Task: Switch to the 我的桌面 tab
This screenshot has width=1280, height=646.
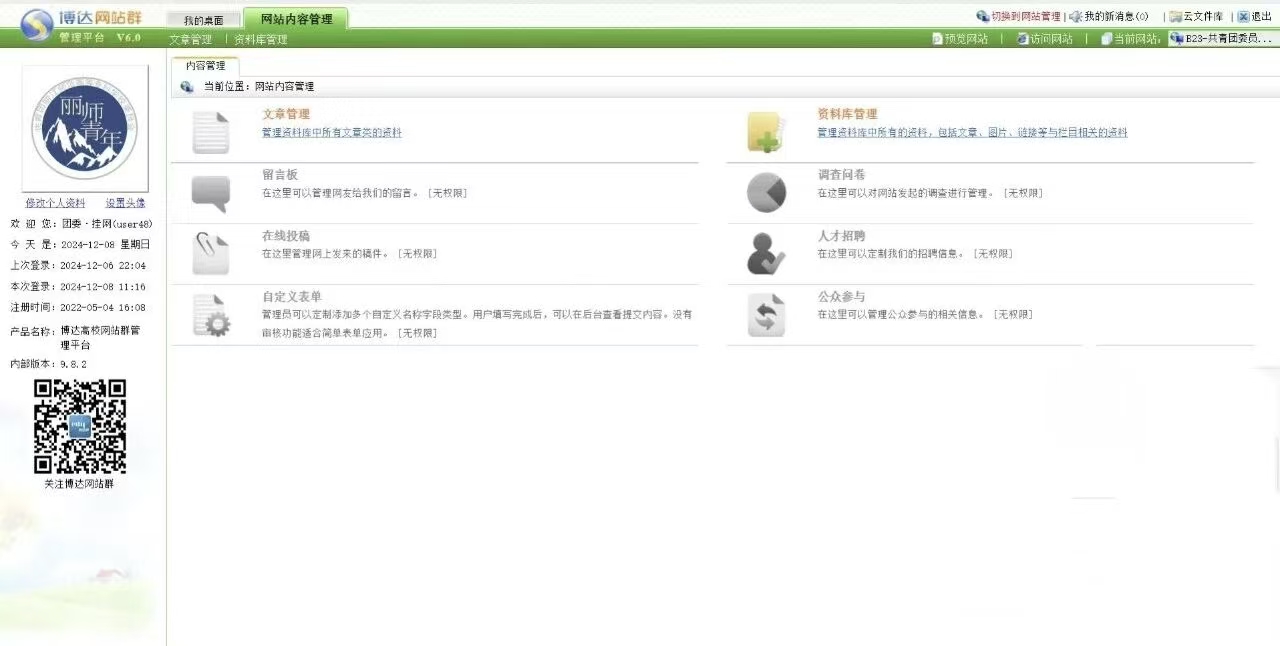Action: point(203,20)
